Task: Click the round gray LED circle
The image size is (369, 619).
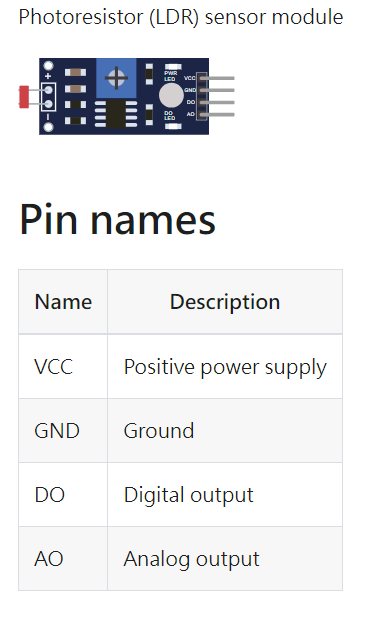Action: [171, 96]
